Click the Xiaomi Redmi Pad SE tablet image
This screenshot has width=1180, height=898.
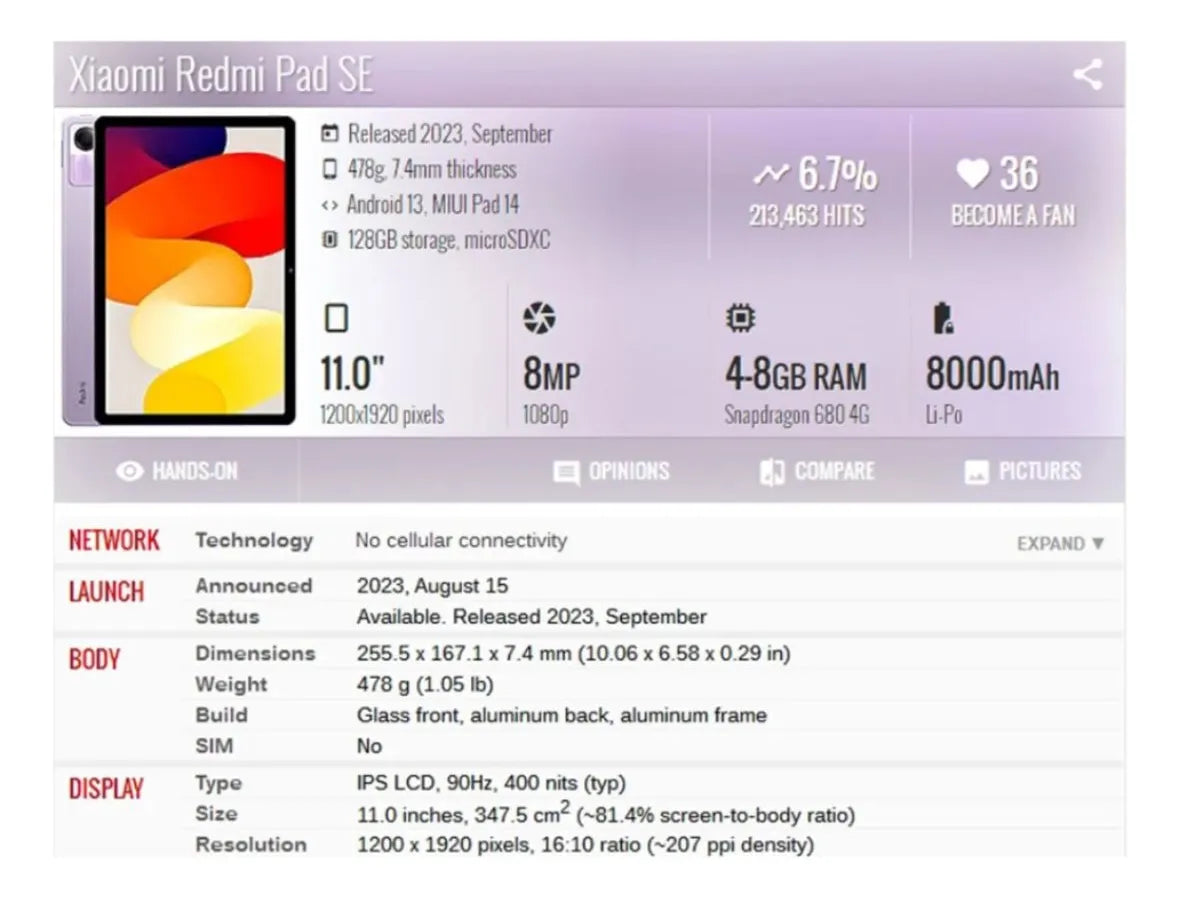180,270
